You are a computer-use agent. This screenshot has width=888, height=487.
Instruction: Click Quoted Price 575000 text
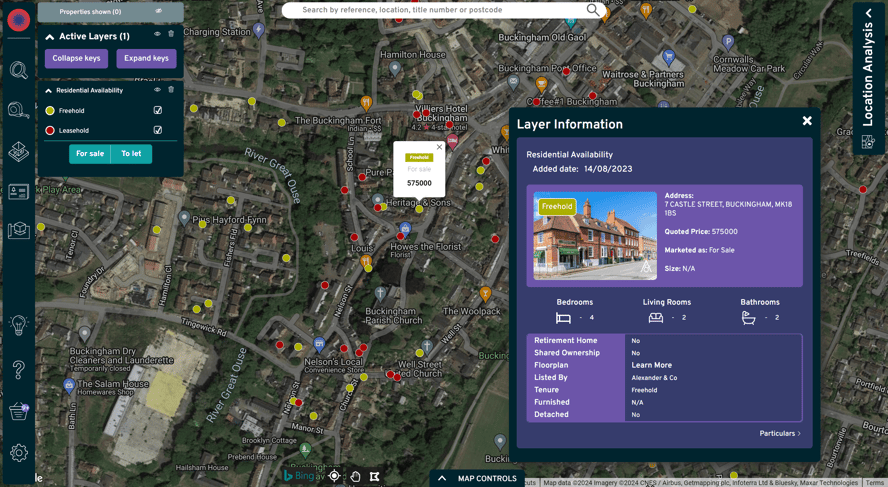[701, 232]
